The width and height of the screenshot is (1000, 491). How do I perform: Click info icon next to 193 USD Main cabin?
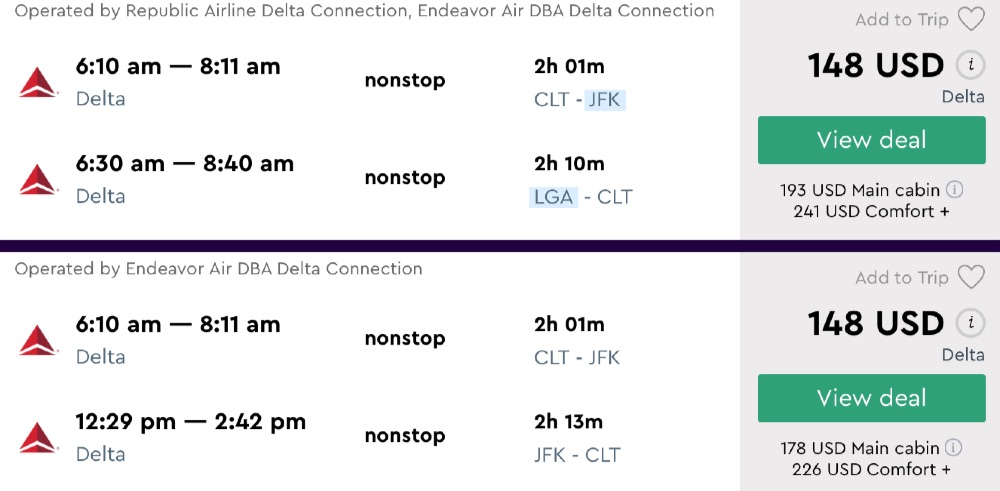[x=955, y=189]
